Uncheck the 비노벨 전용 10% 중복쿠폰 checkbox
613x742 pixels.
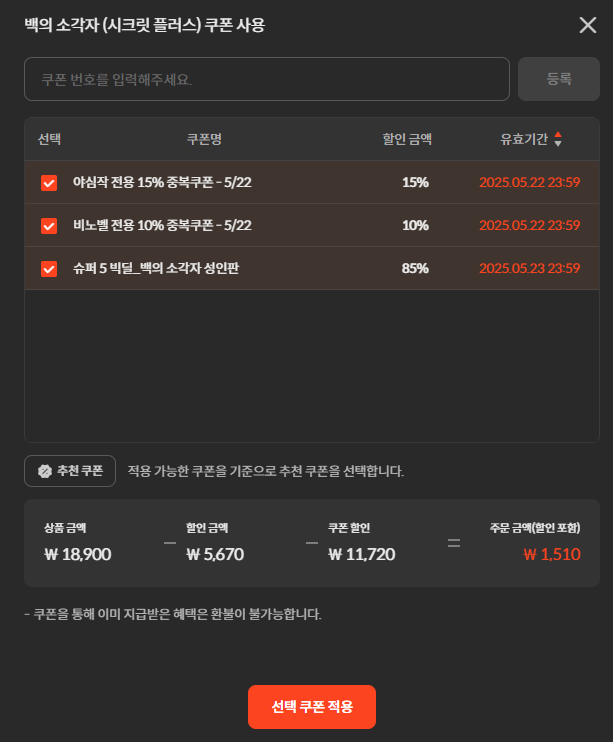point(49,226)
